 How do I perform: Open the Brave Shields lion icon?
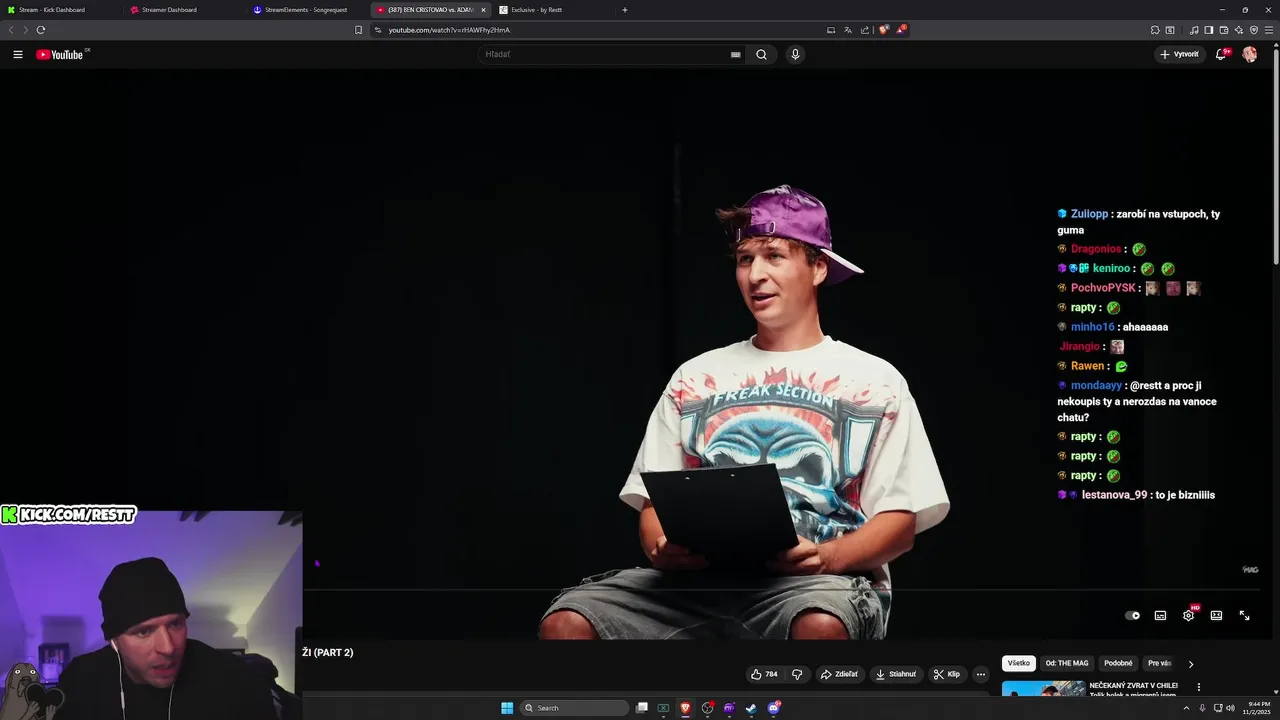(884, 30)
